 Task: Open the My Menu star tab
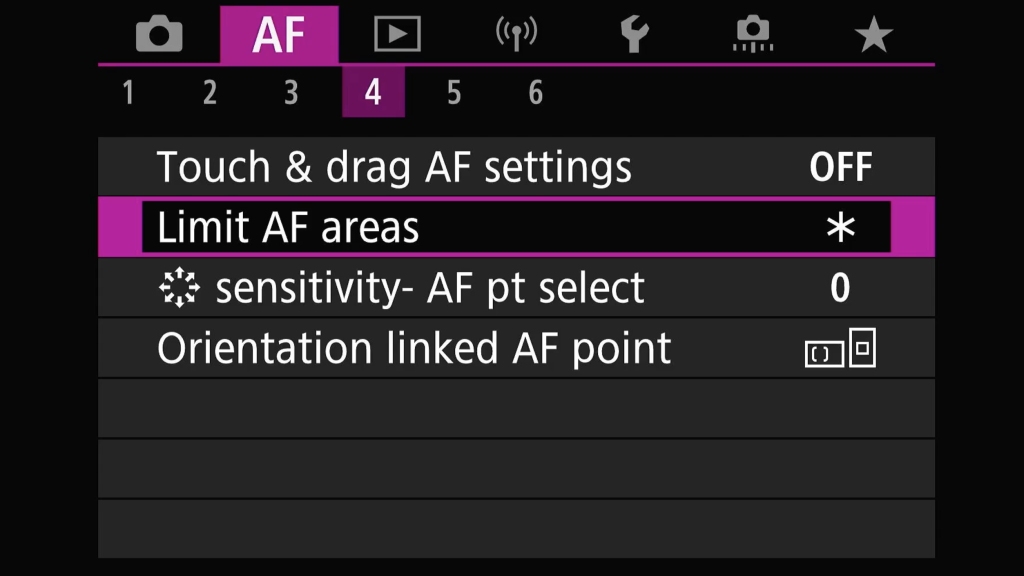tap(873, 35)
